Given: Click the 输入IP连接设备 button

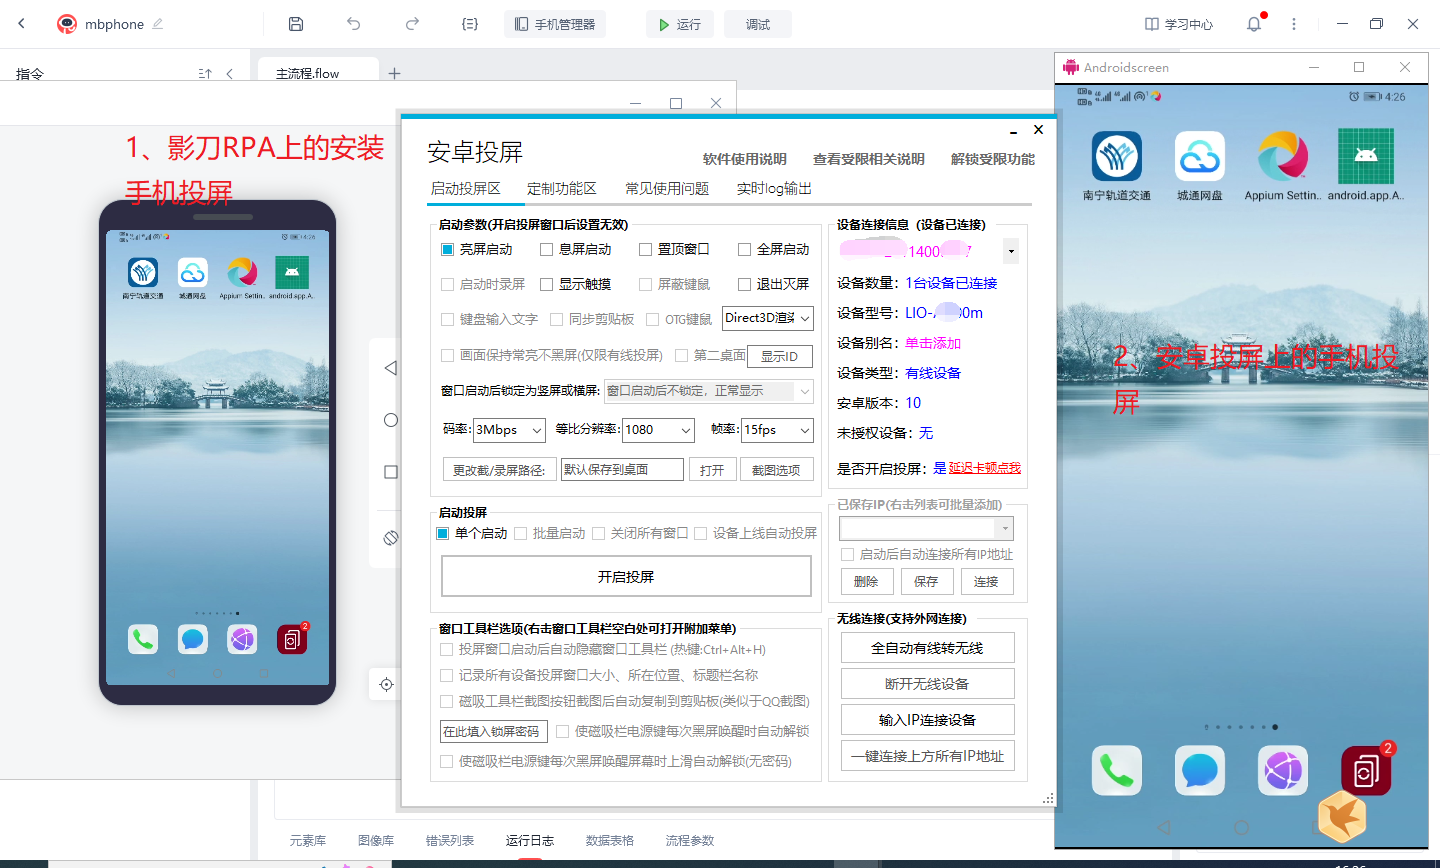Looking at the screenshot, I should tap(927, 720).
